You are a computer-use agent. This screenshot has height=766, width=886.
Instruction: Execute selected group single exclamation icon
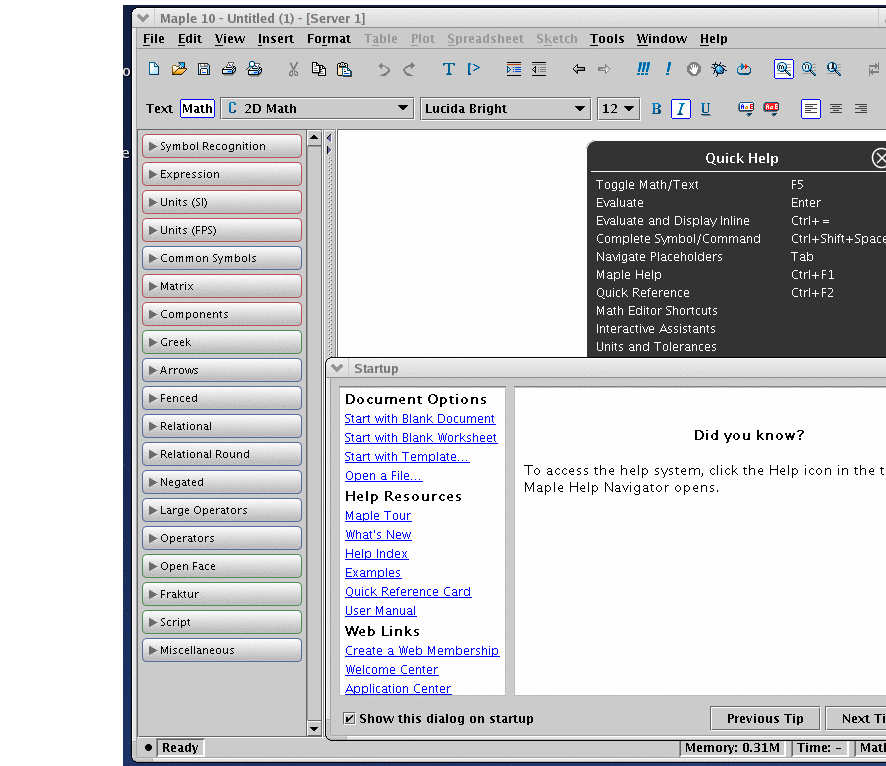668,69
